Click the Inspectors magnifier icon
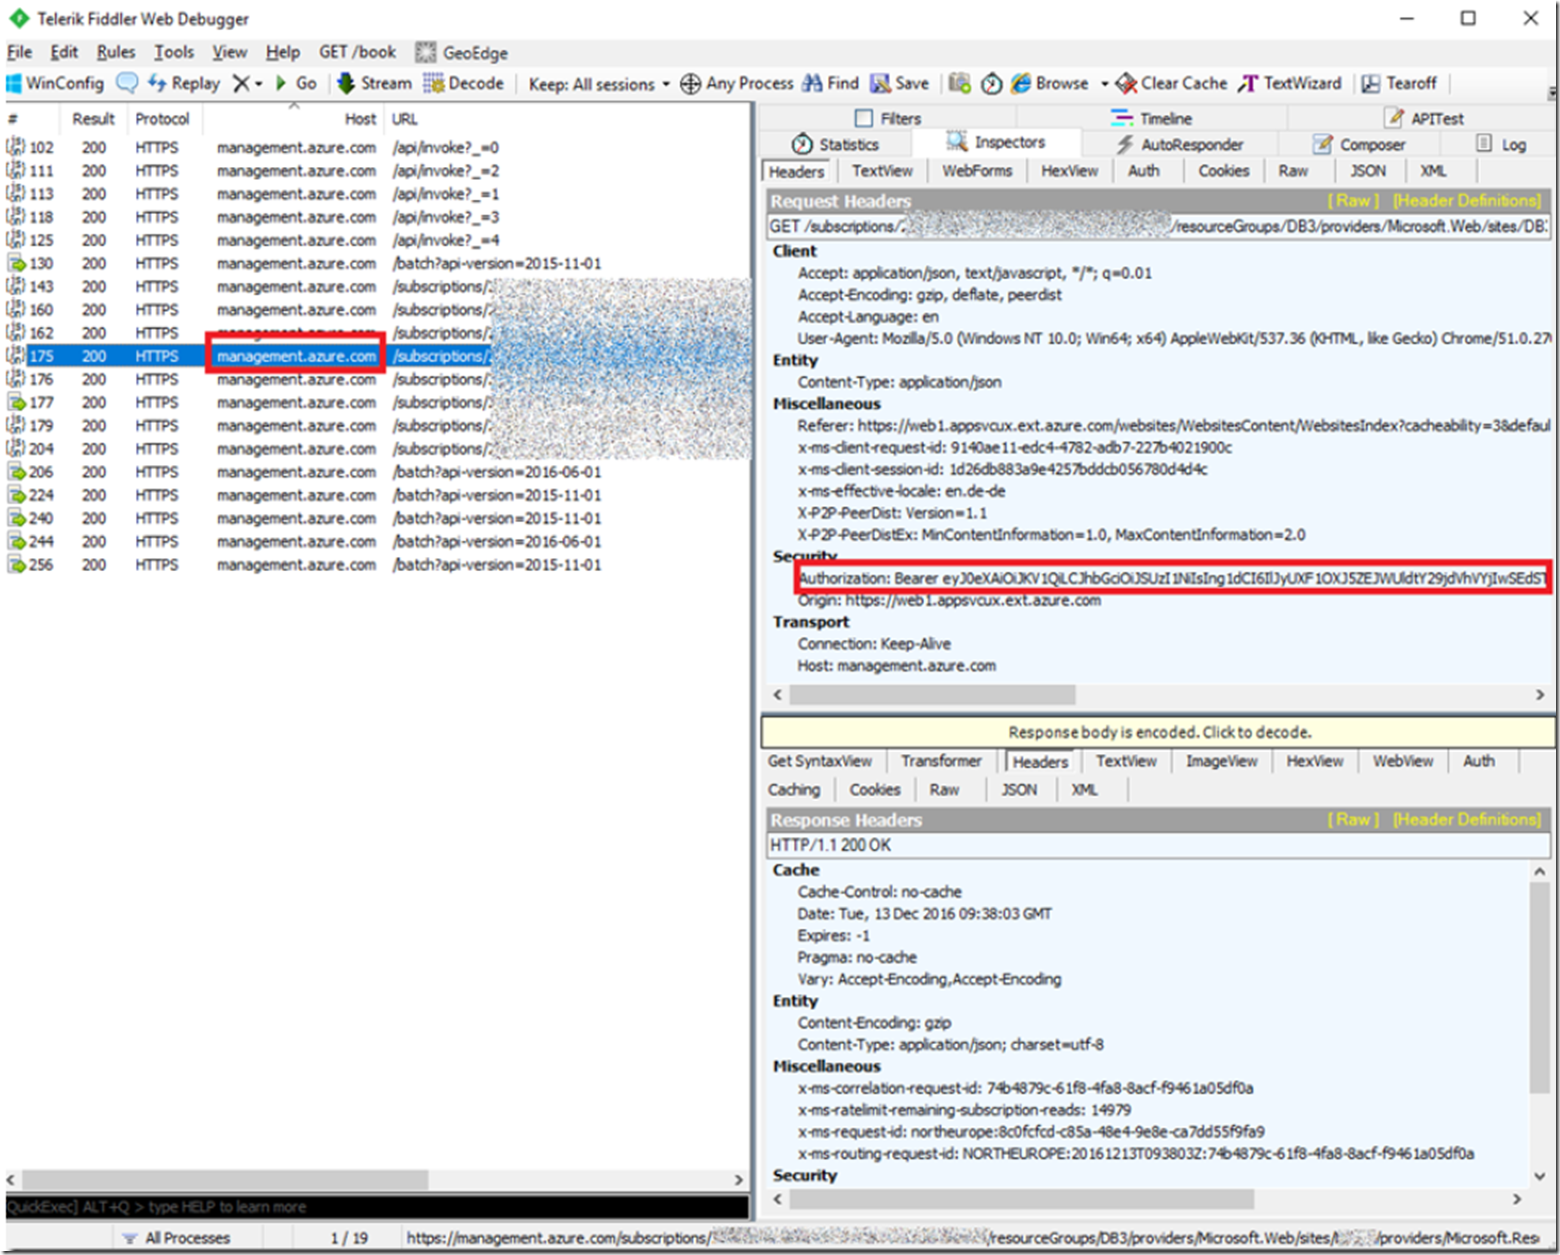 tap(957, 141)
